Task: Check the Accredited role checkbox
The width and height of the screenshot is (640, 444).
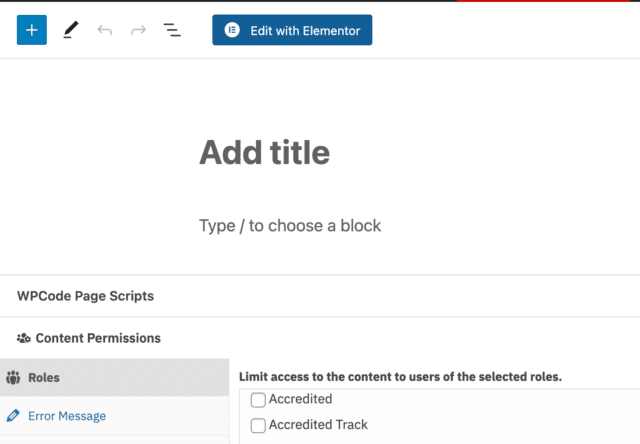Action: pyautogui.click(x=258, y=399)
